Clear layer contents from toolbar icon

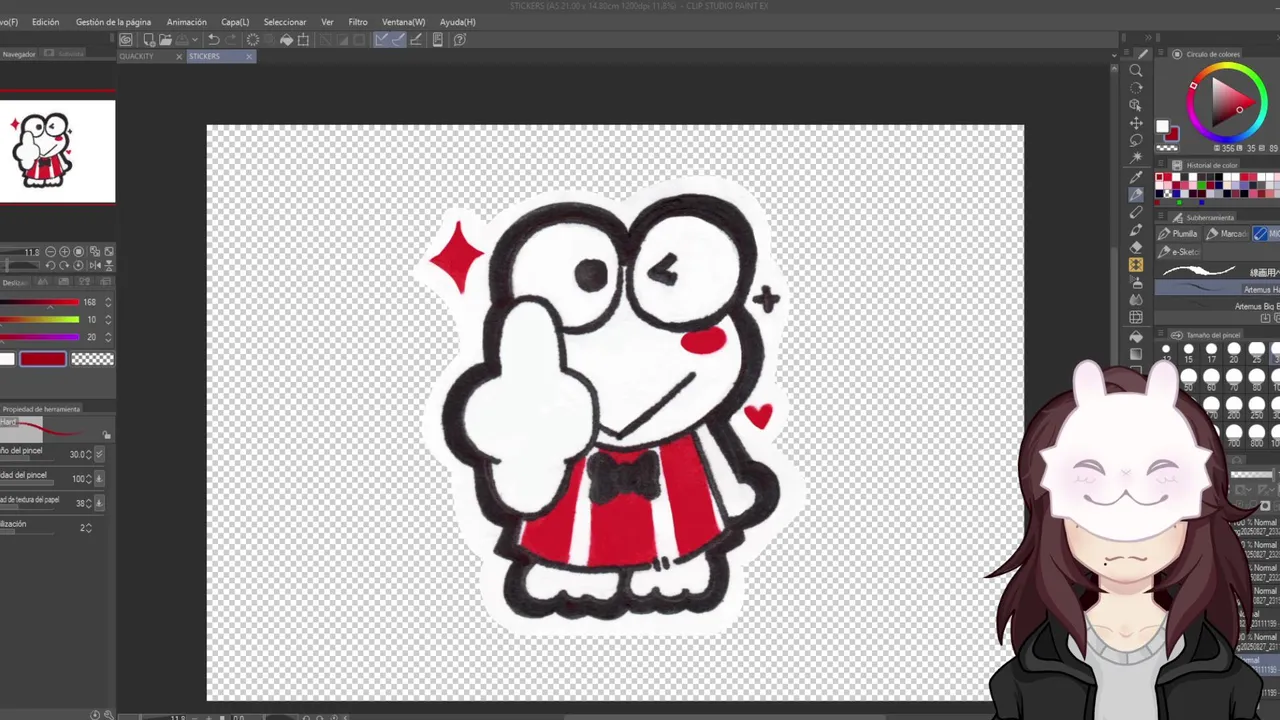coord(253,40)
